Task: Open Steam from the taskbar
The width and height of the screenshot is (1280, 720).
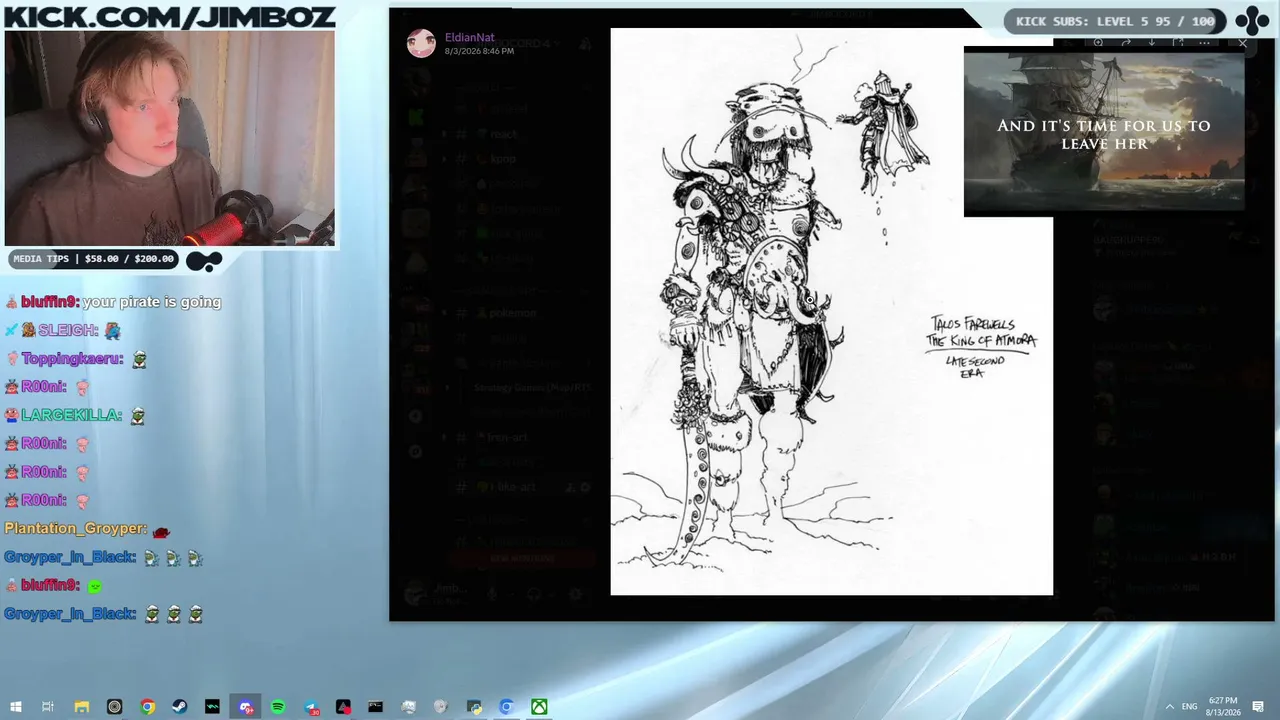Action: pyautogui.click(x=180, y=707)
